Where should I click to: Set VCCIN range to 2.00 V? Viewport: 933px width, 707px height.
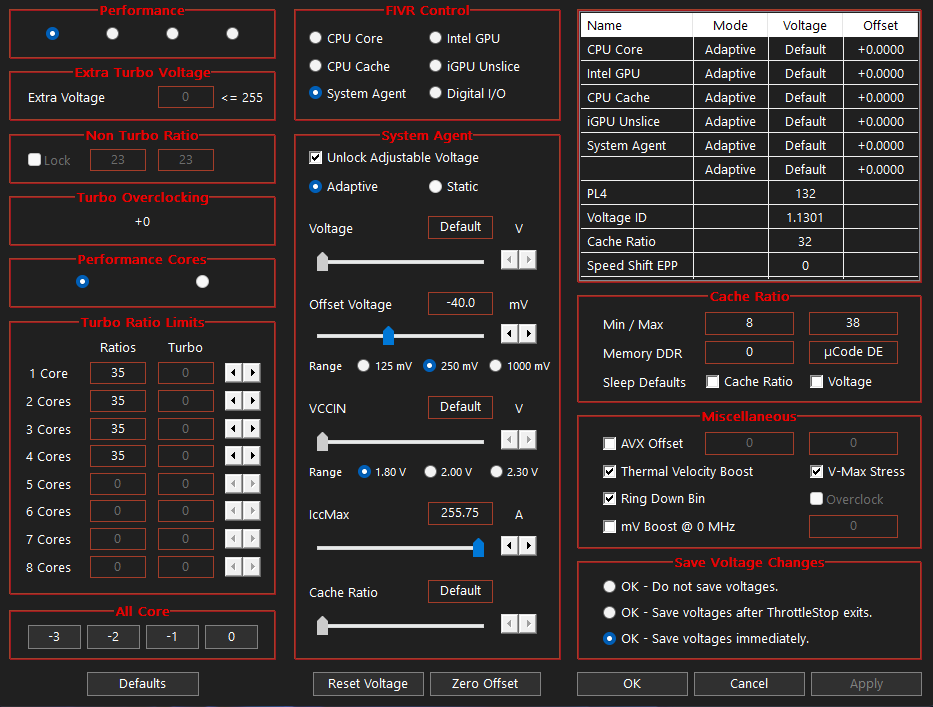click(430, 471)
